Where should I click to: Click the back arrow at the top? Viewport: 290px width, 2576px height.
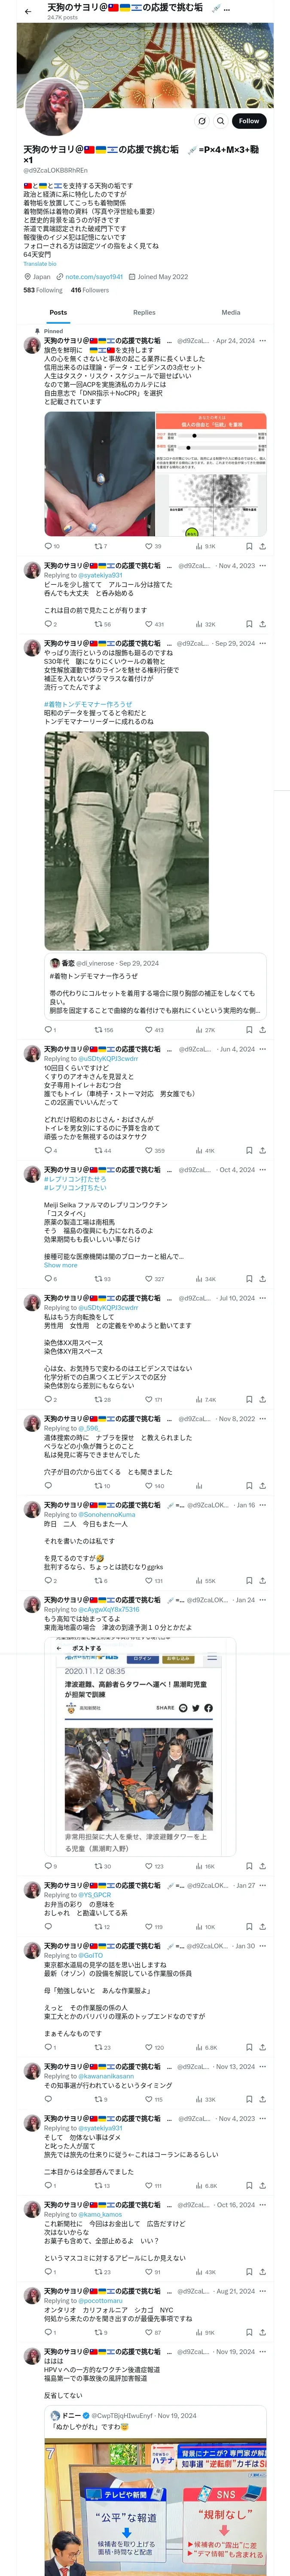(x=28, y=12)
